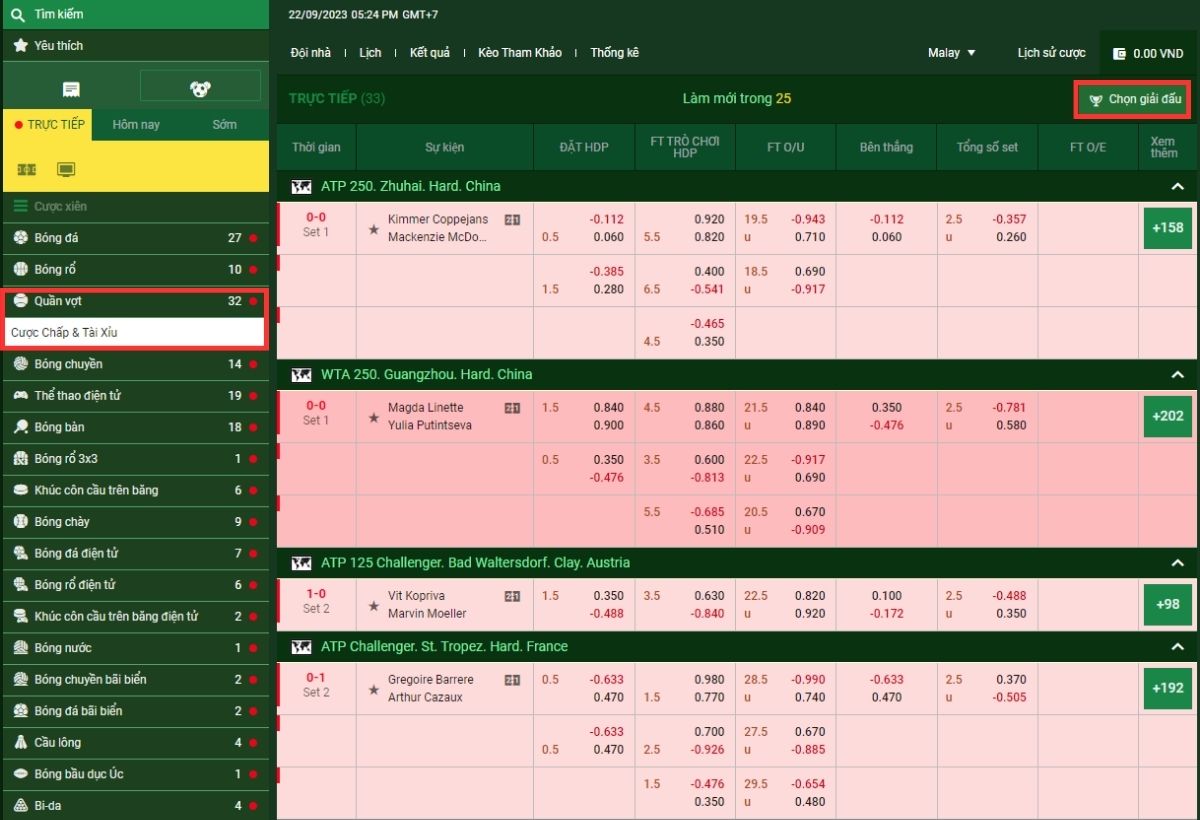Viewport: 1200px width, 820px height.
Task: Switch to the Hôm nay tab
Action: click(x=136, y=125)
